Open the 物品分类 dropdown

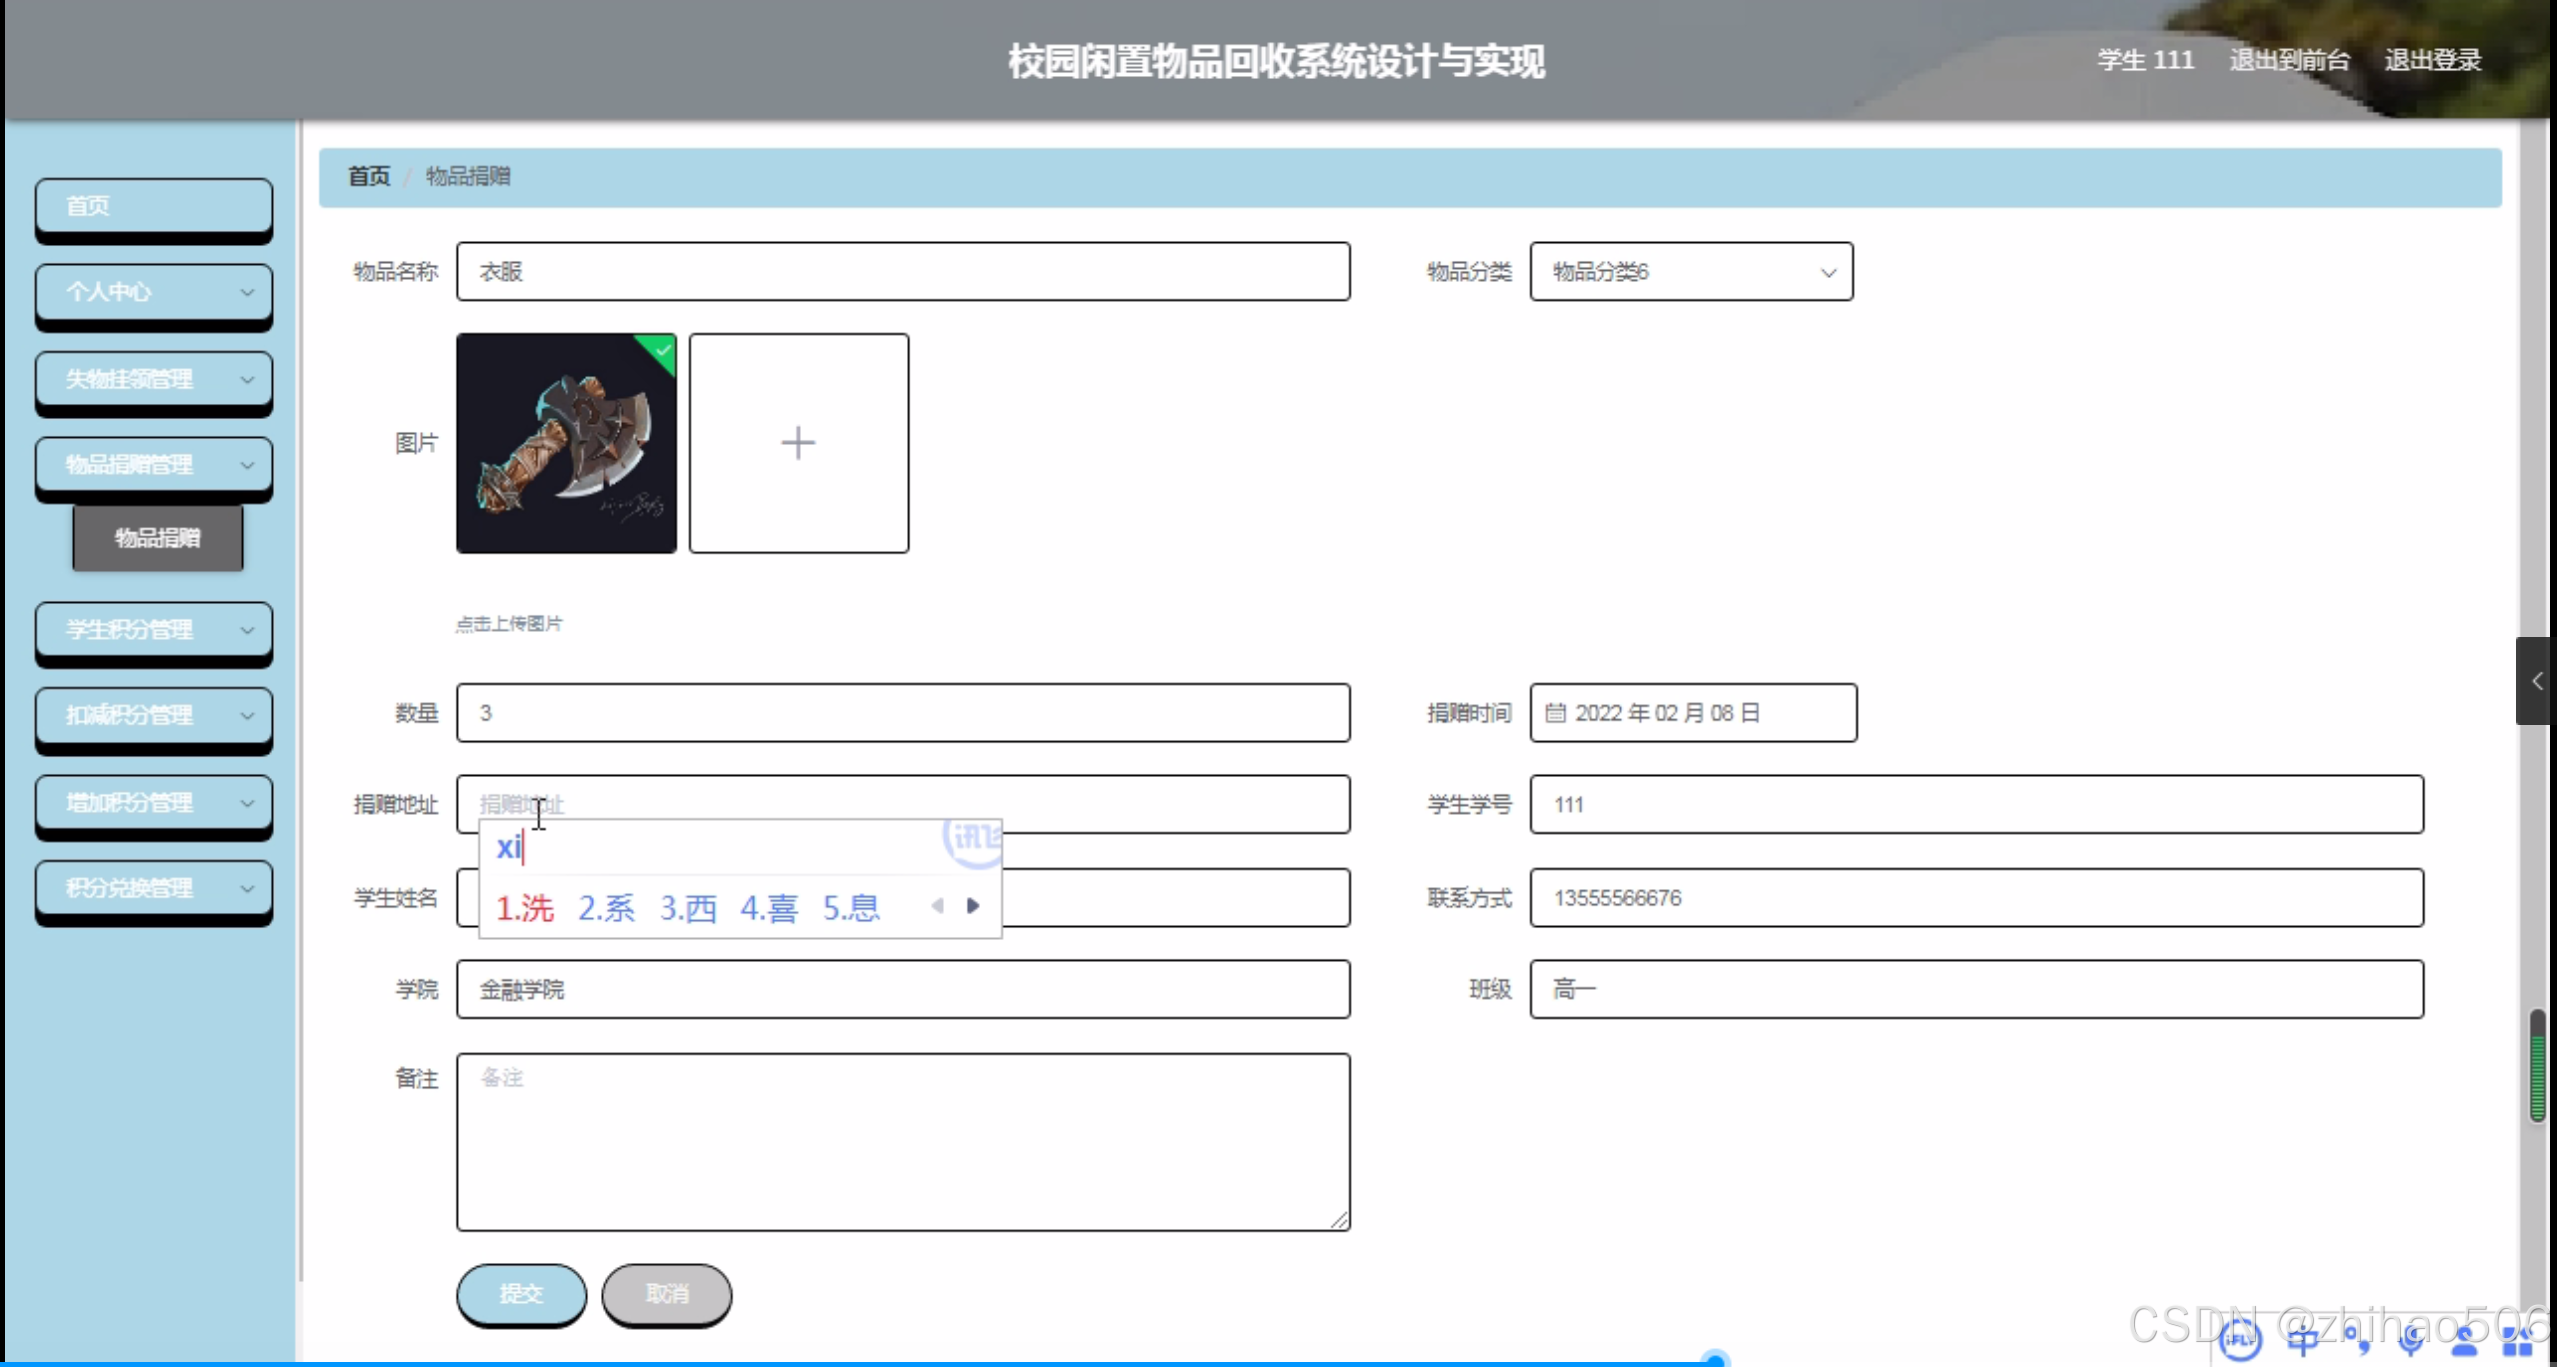click(x=1691, y=272)
